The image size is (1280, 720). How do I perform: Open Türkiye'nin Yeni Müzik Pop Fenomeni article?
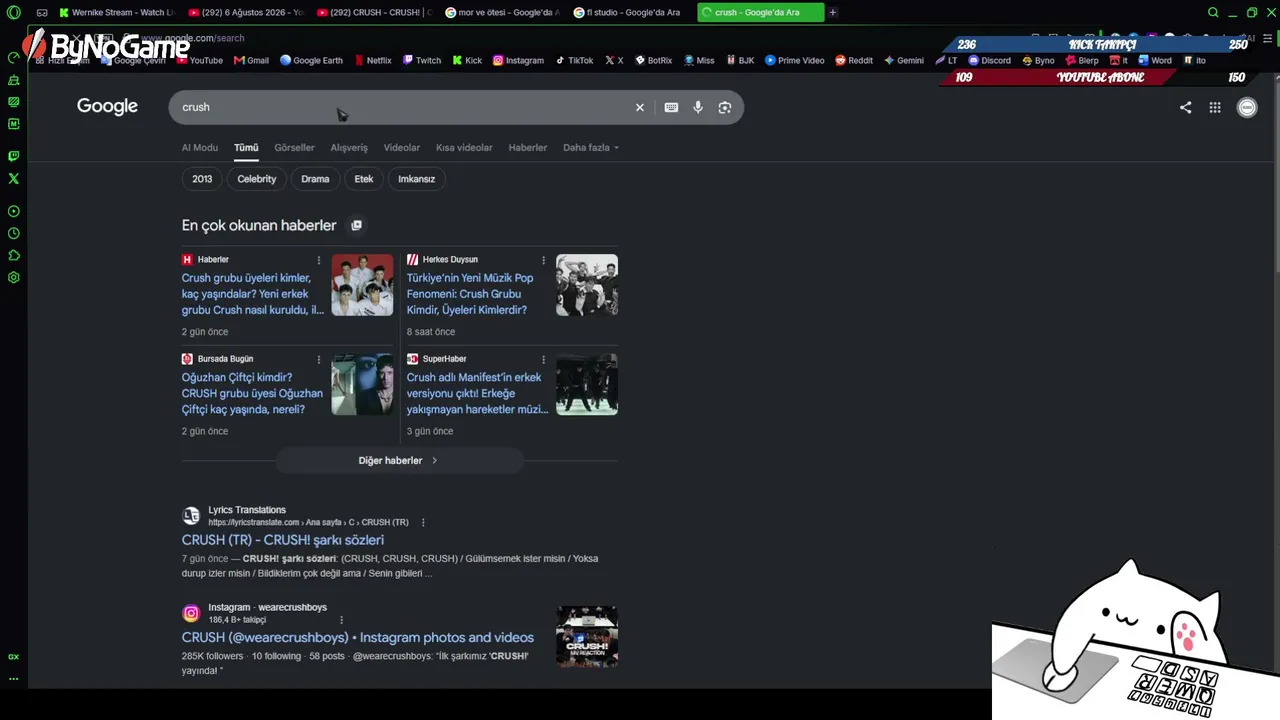(x=470, y=294)
